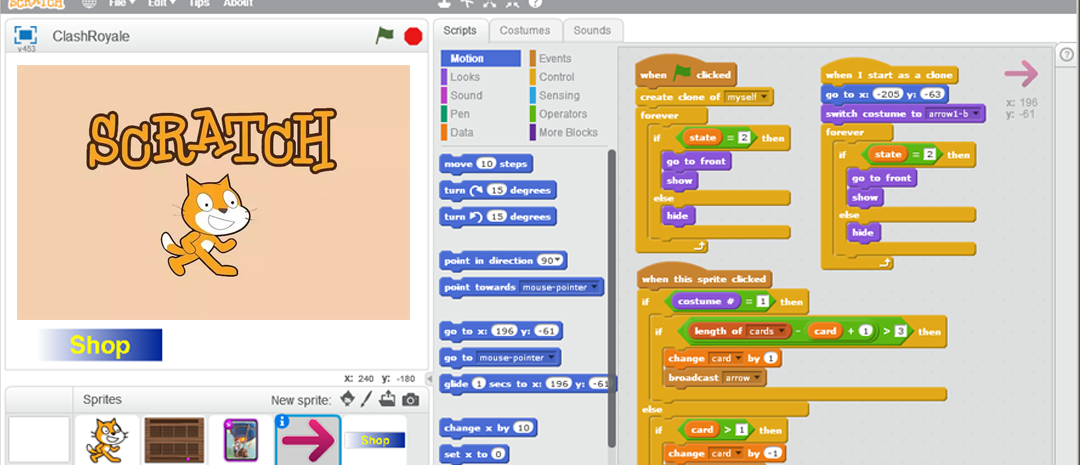Click the value field in change x by 10
Viewport: 1080px width, 465px height.
pyautogui.click(x=523, y=428)
